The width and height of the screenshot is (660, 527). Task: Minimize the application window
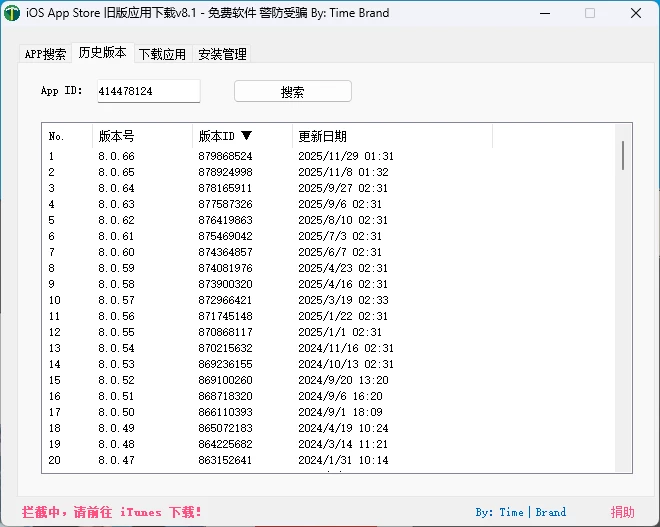[545, 13]
